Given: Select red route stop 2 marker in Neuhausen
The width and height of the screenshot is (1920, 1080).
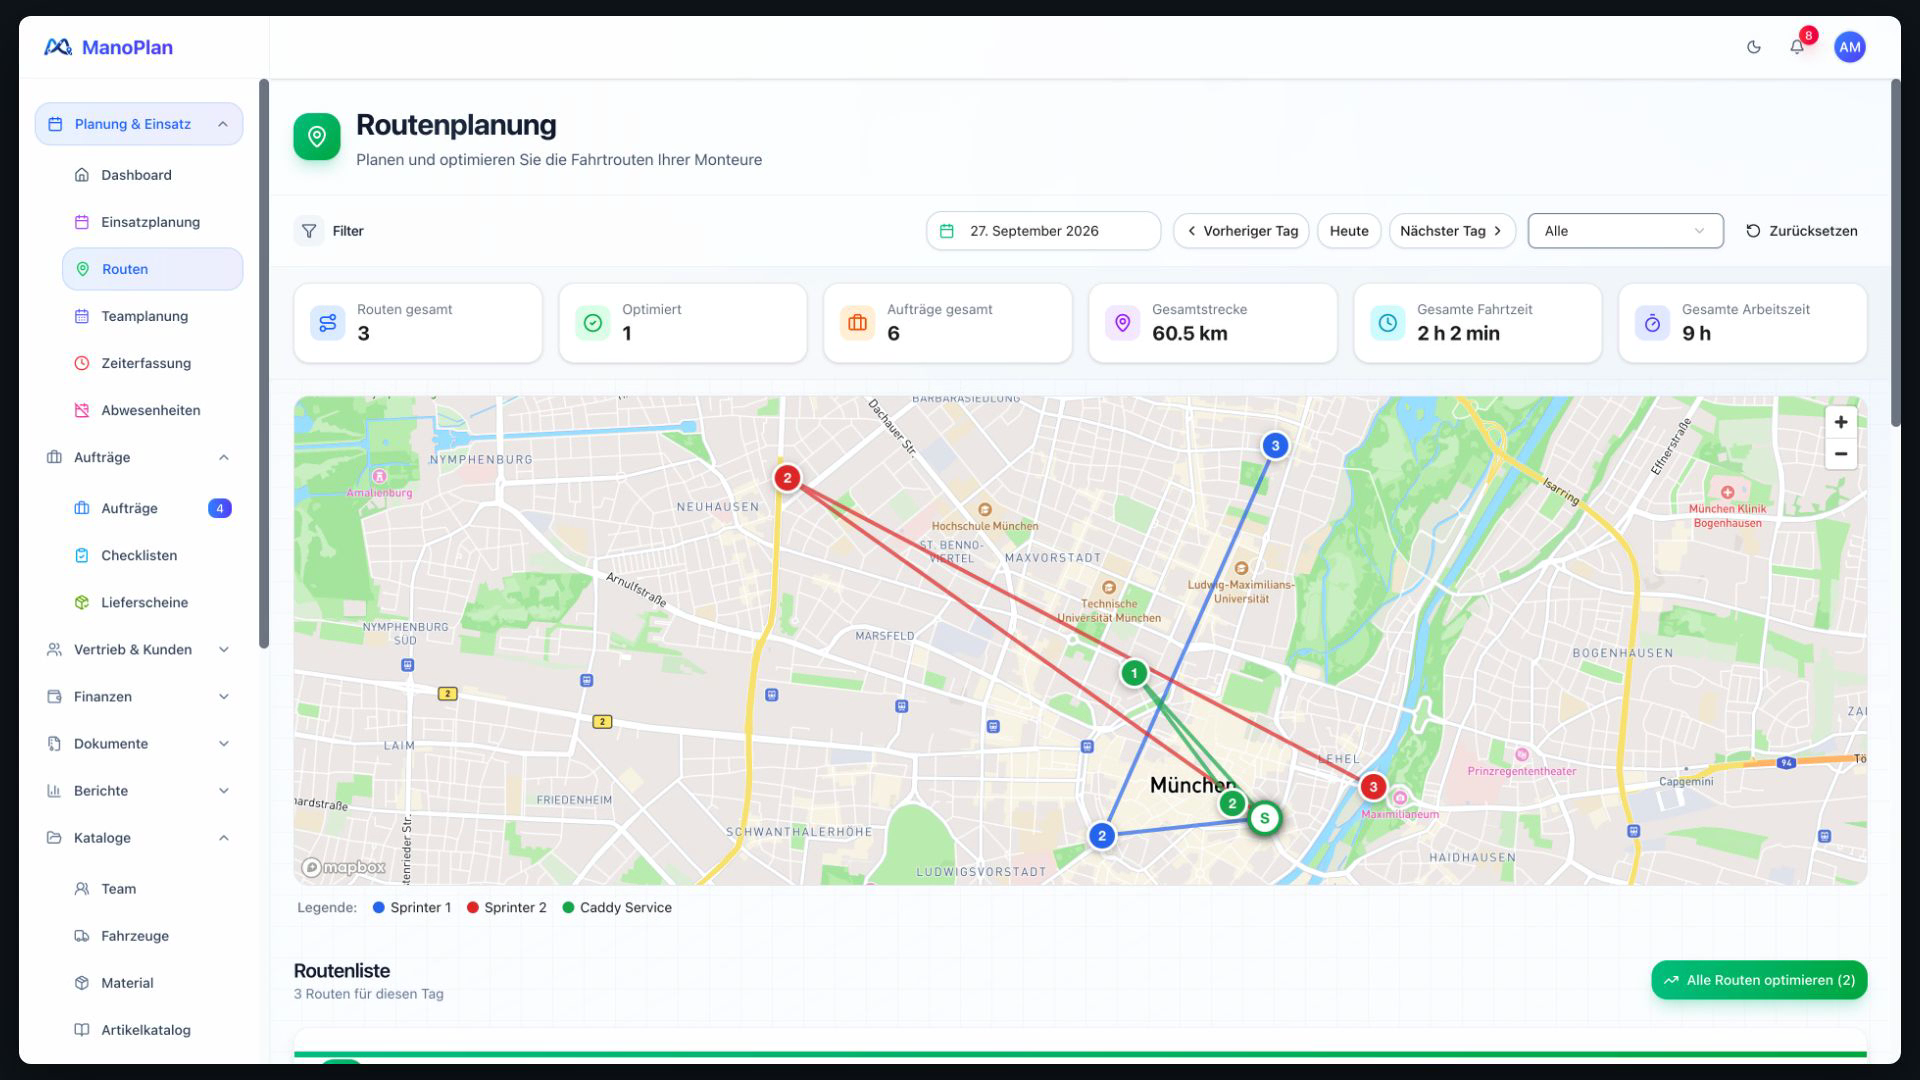Looking at the screenshot, I should (x=787, y=478).
